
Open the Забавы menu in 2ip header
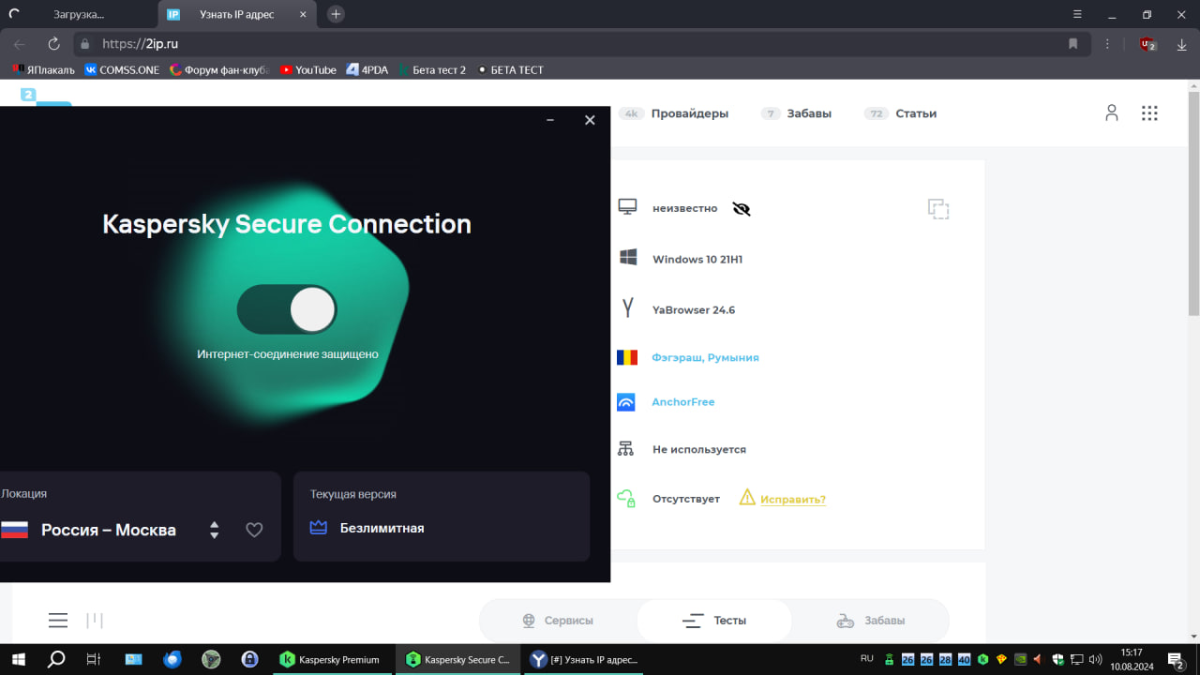click(809, 113)
